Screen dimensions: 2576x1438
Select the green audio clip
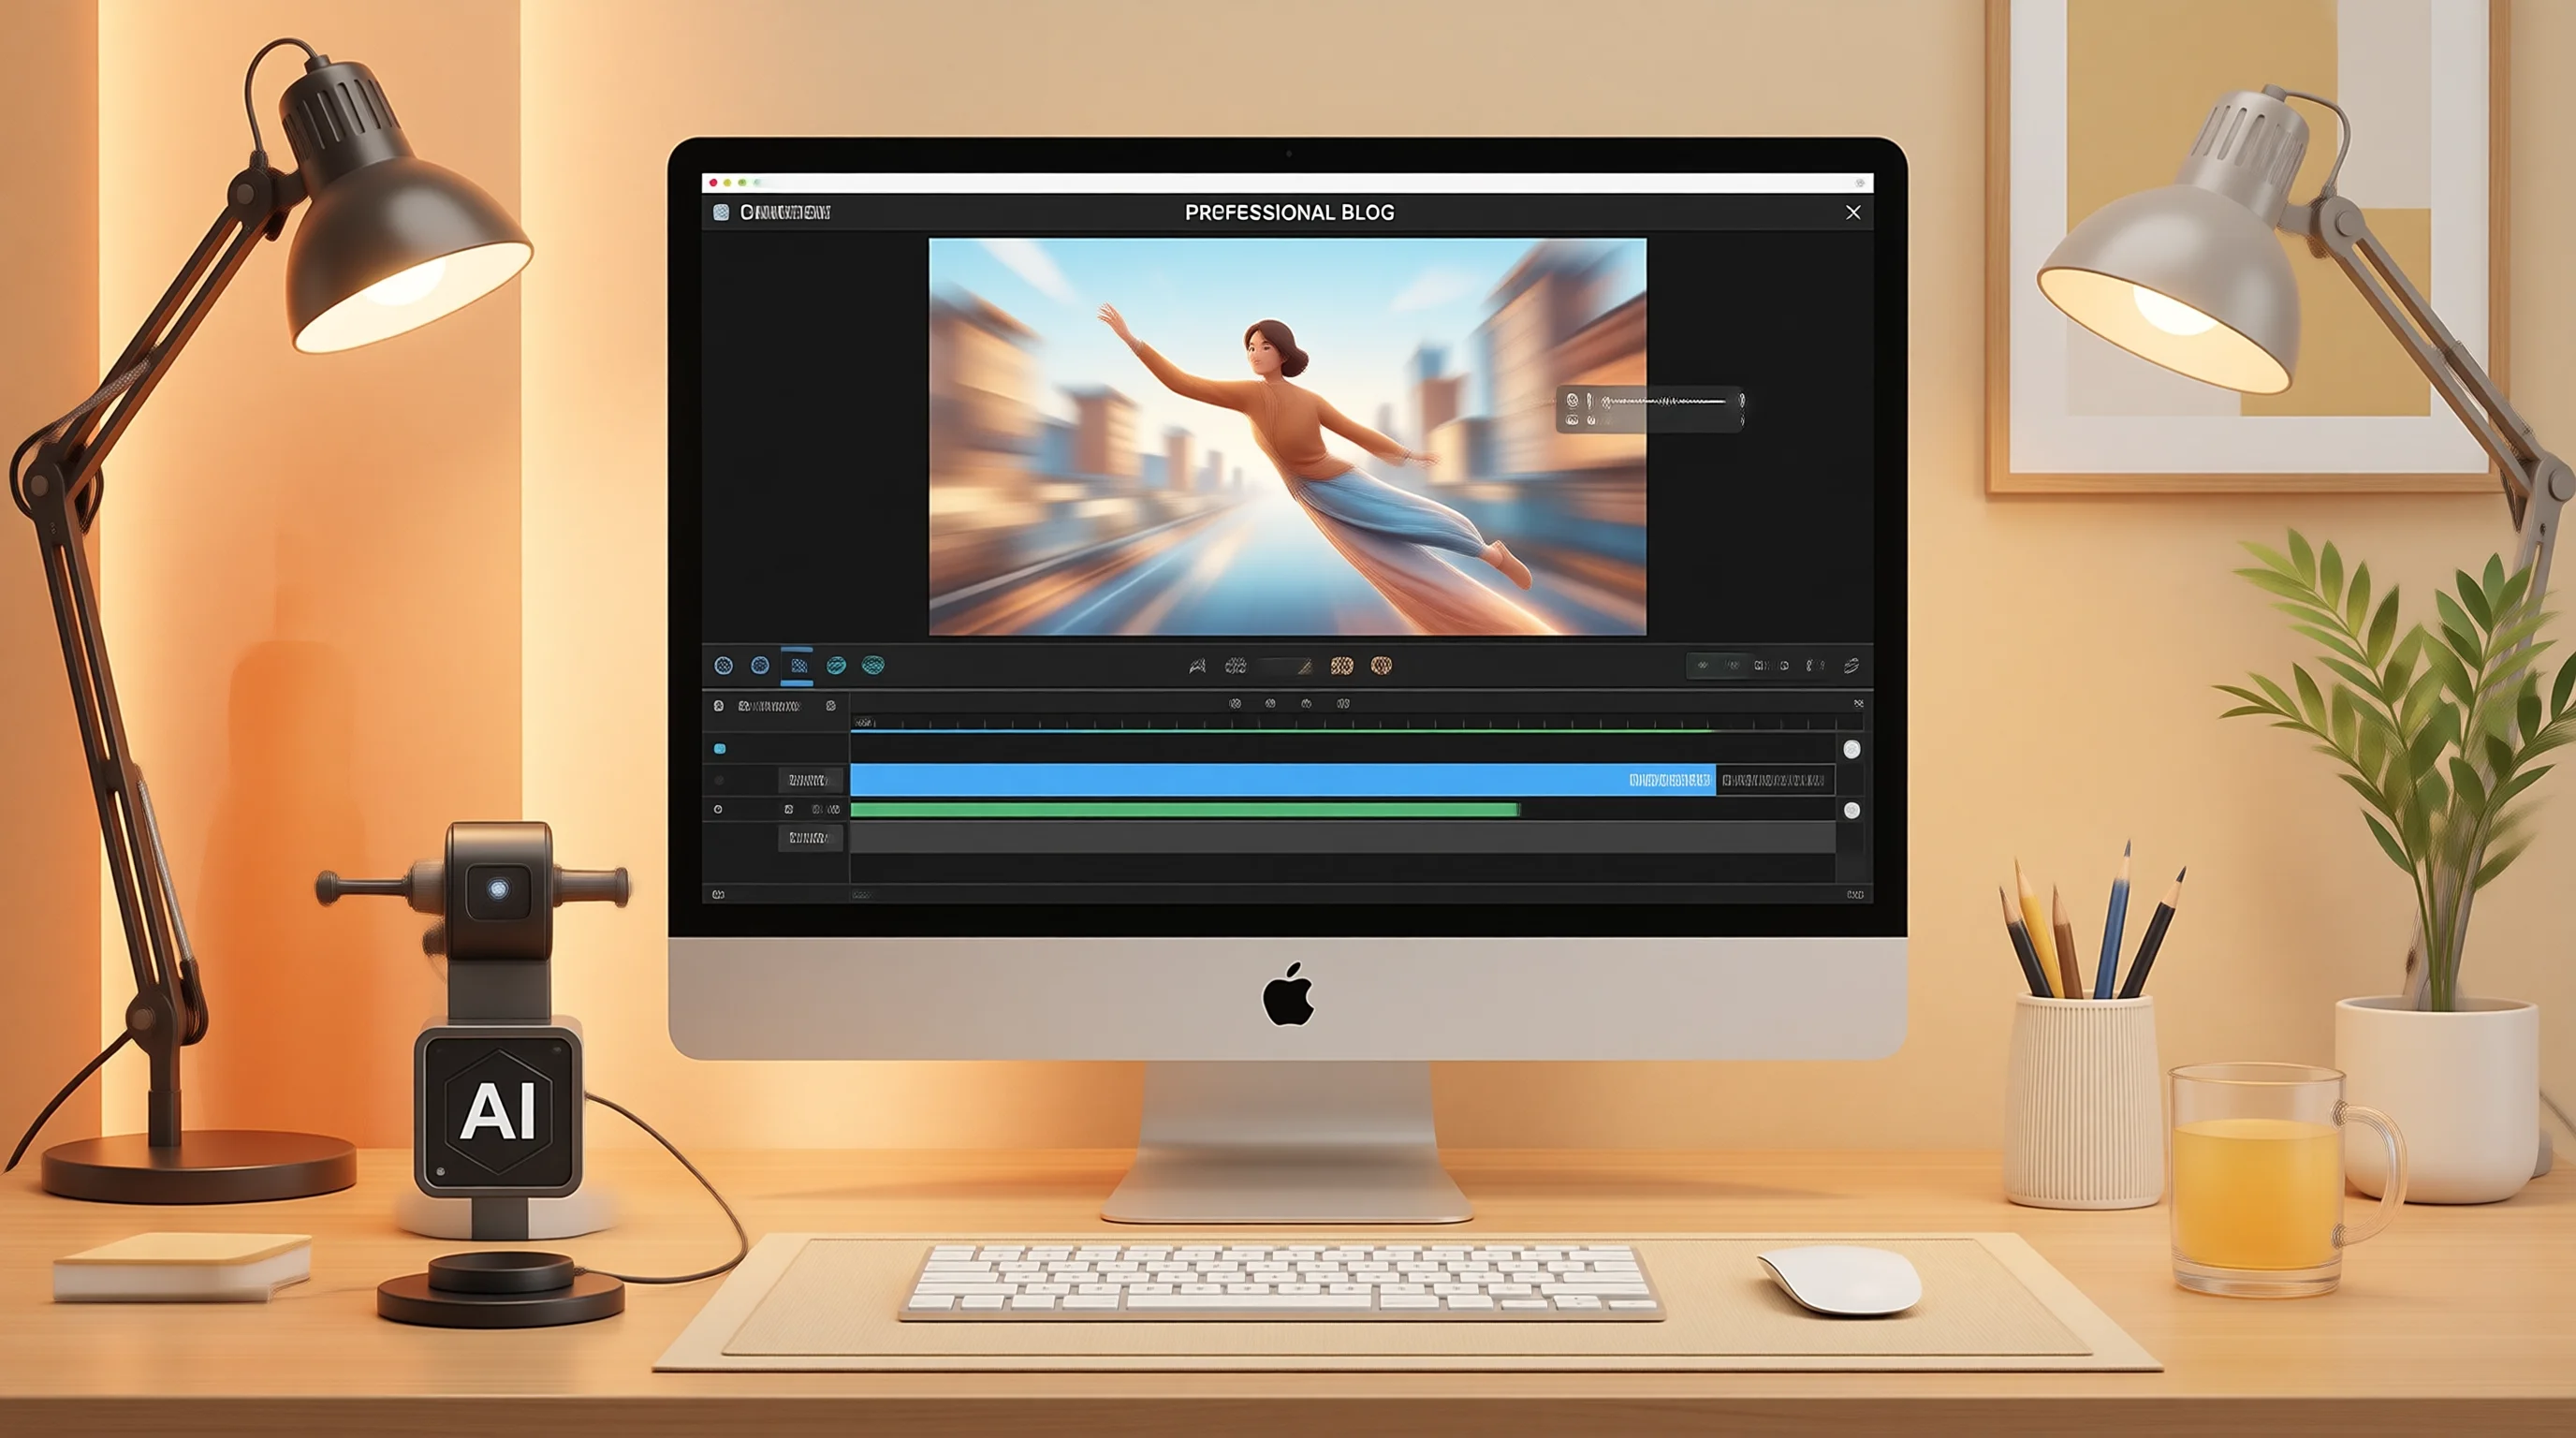point(1185,810)
